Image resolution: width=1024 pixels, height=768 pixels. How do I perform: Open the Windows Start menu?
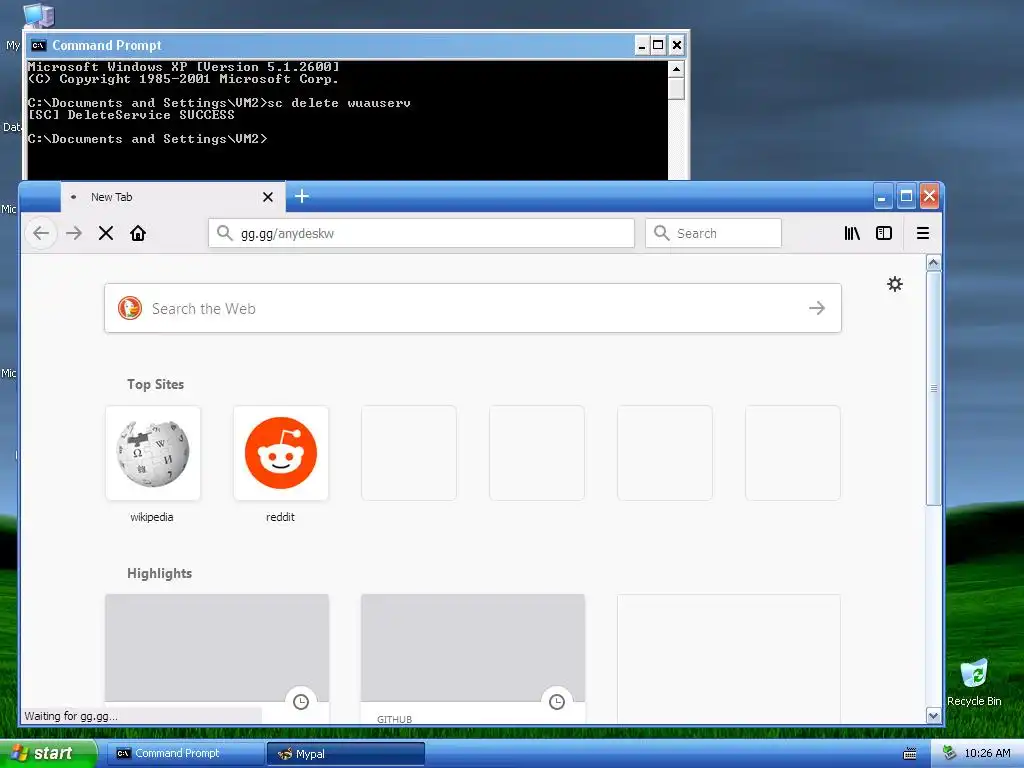[x=48, y=753]
